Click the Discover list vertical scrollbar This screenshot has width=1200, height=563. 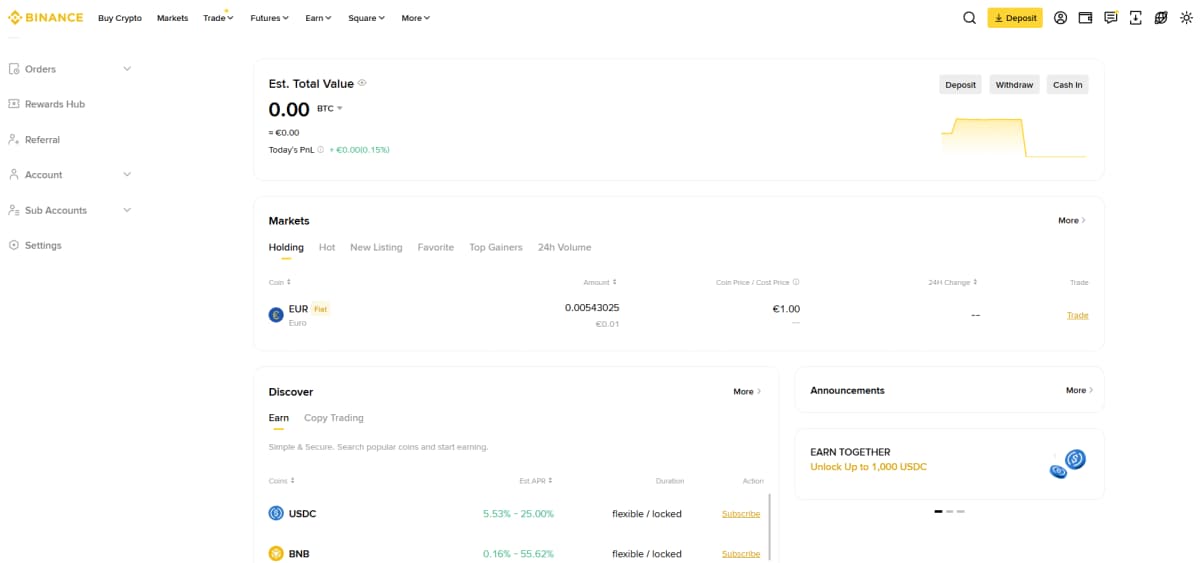click(x=769, y=525)
